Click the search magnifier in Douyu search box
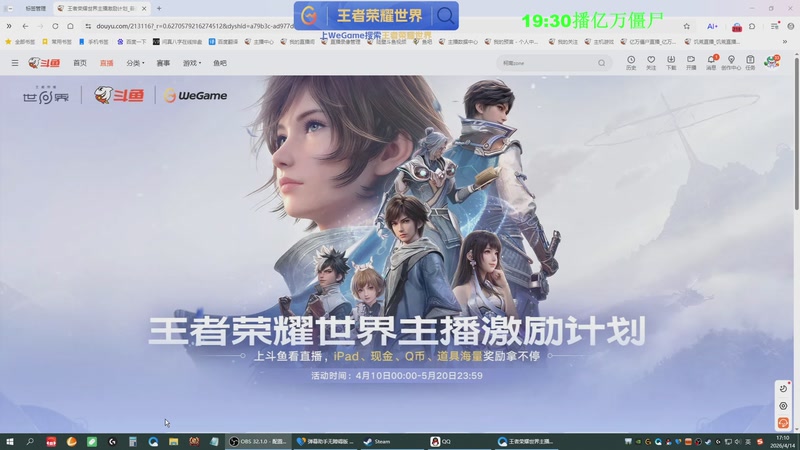The height and width of the screenshot is (450, 800). [x=602, y=63]
